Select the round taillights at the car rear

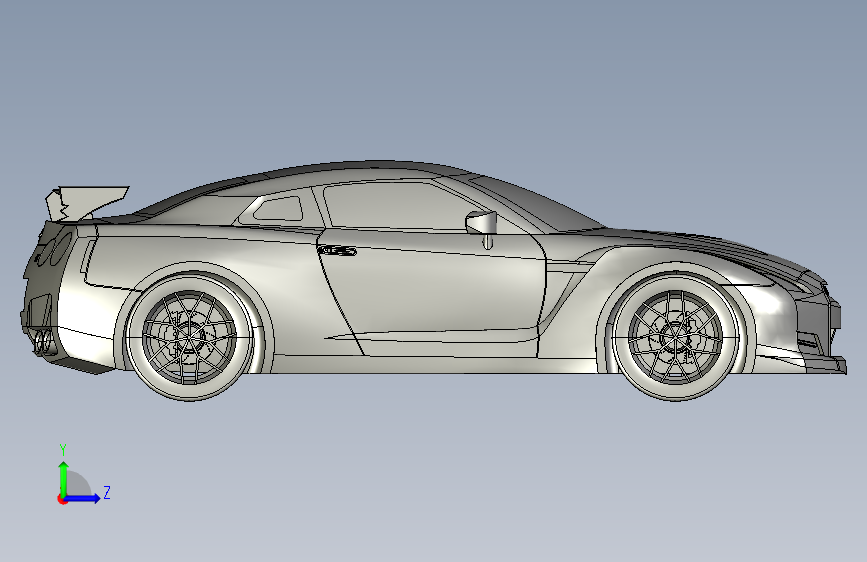(x=56, y=248)
